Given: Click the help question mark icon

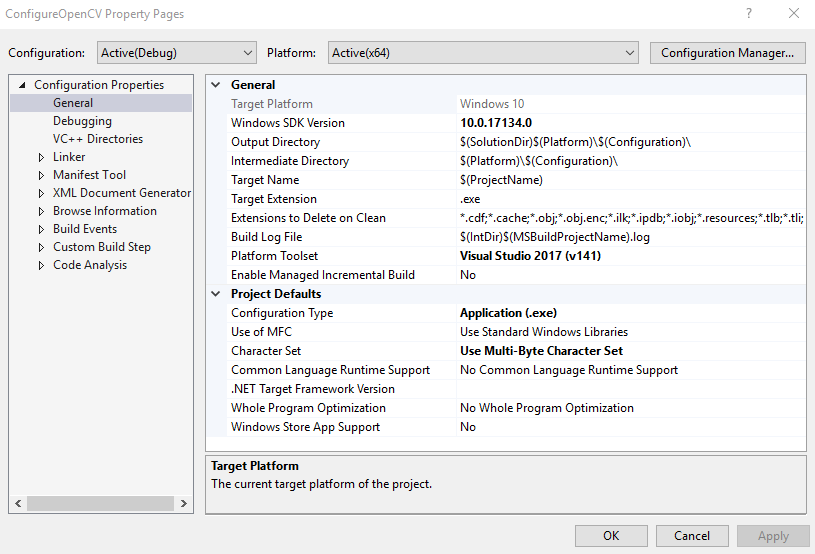Looking at the screenshot, I should point(748,14).
